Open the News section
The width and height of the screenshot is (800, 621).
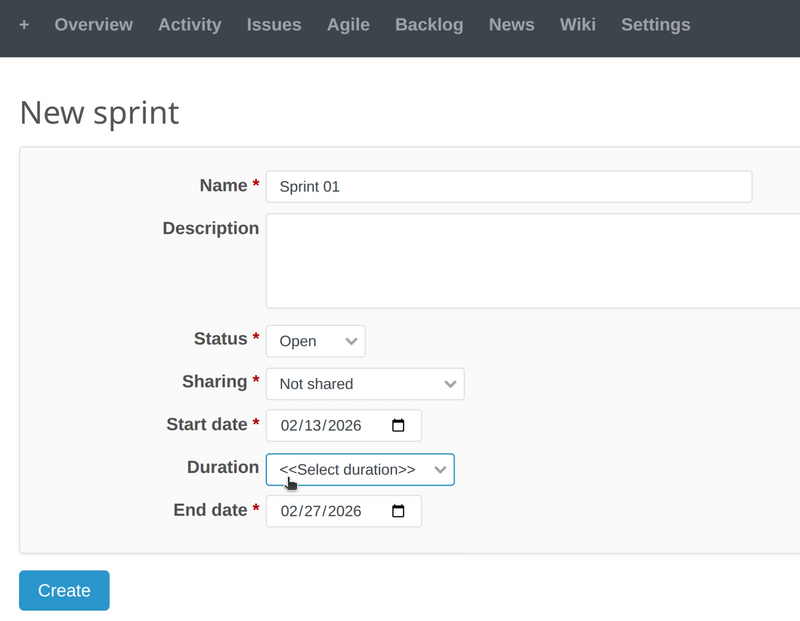tap(511, 25)
